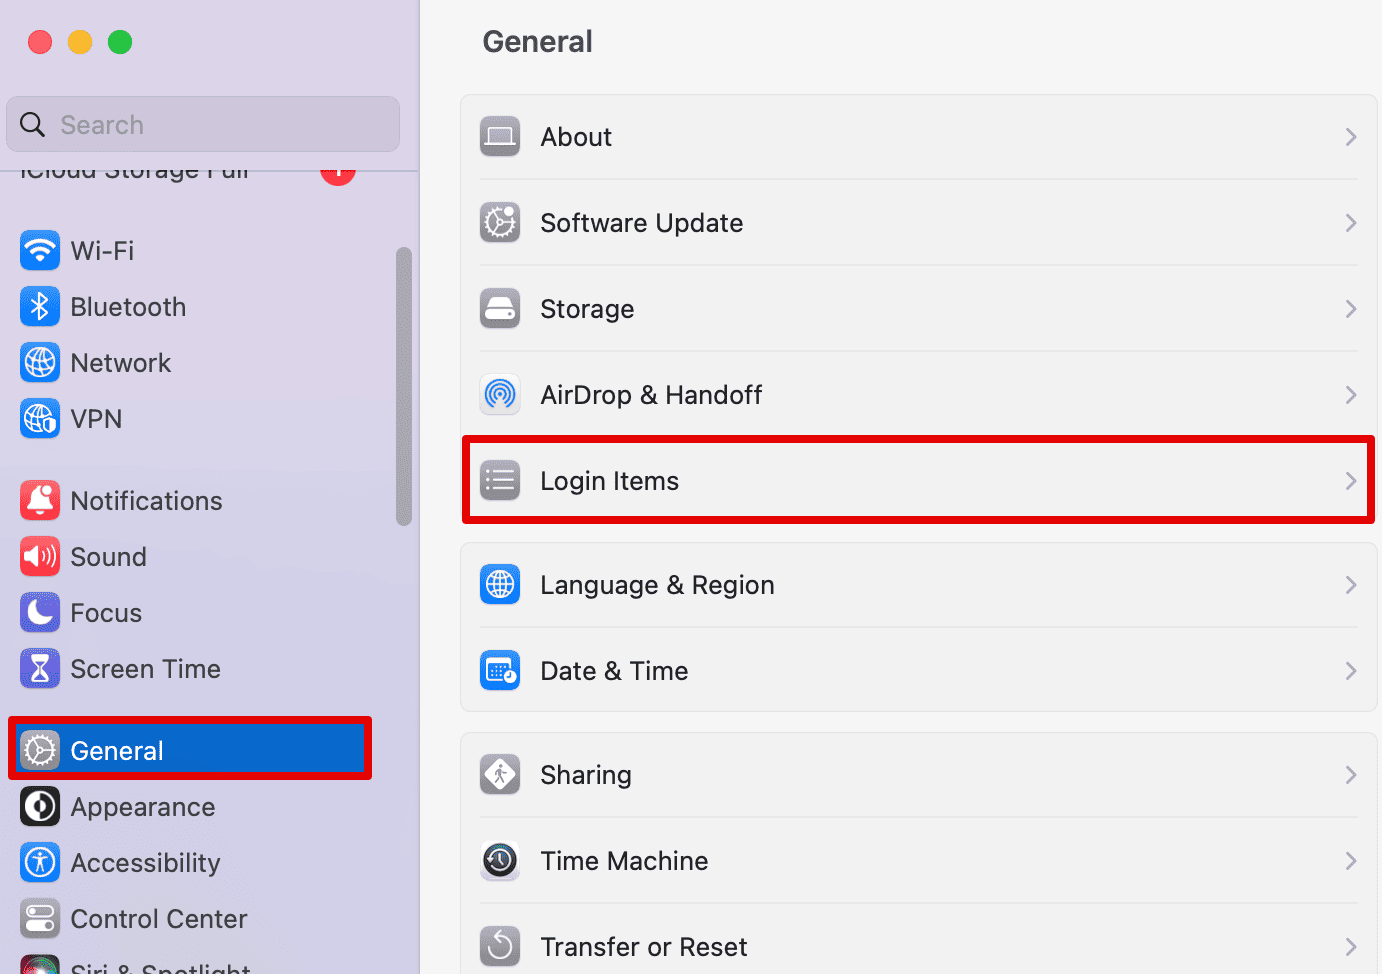Expand the Software Update row chevron
The image size is (1382, 974).
pos(1351,223)
